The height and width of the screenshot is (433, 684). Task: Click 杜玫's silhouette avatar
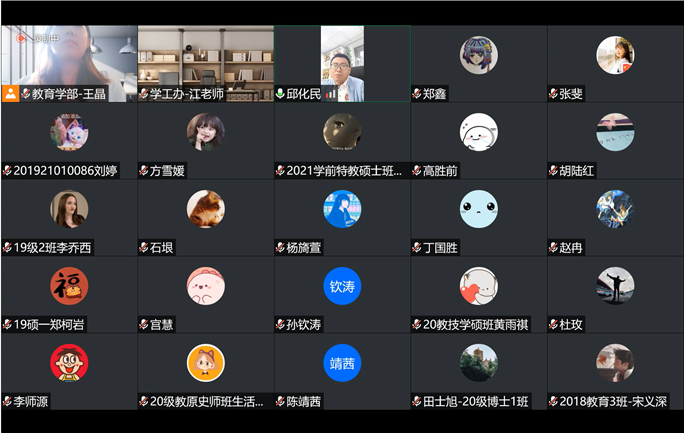point(615,286)
